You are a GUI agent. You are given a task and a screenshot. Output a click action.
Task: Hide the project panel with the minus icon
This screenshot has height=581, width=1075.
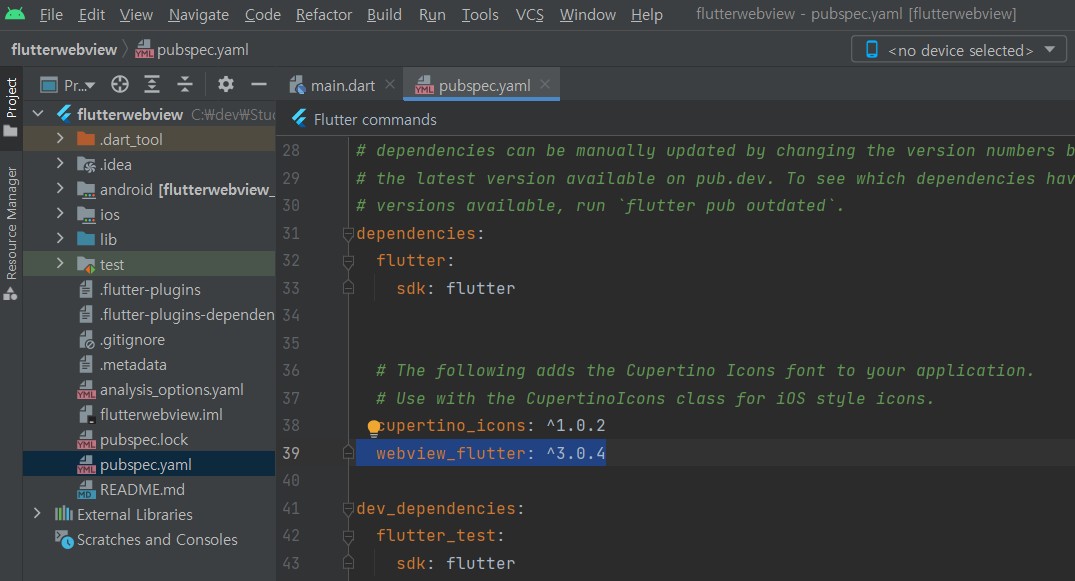[258, 84]
